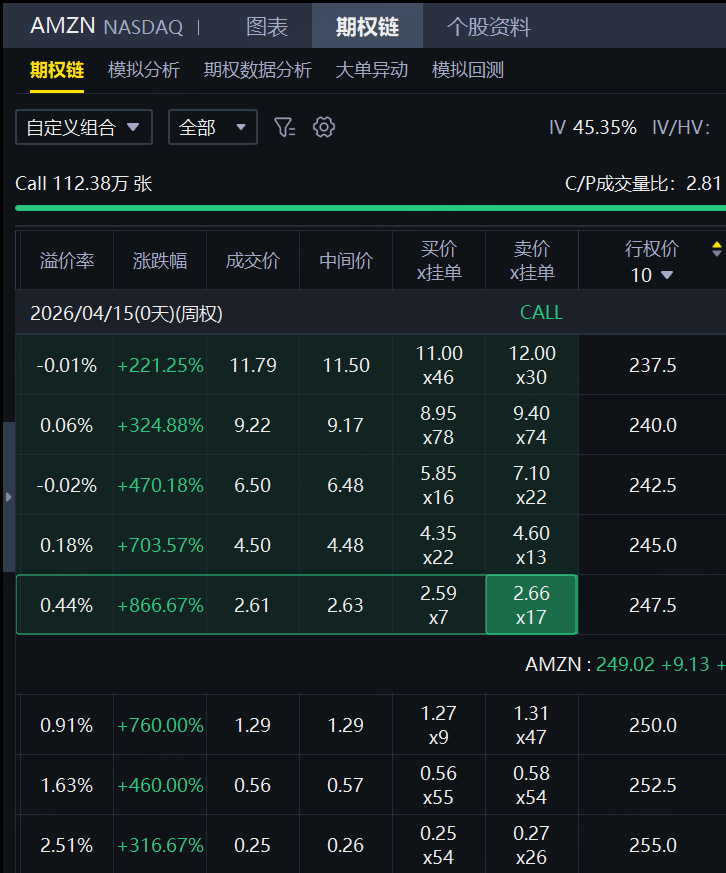Image resolution: width=726 pixels, height=873 pixels.
Task: Open the 个股资料 tab
Action: click(x=489, y=26)
